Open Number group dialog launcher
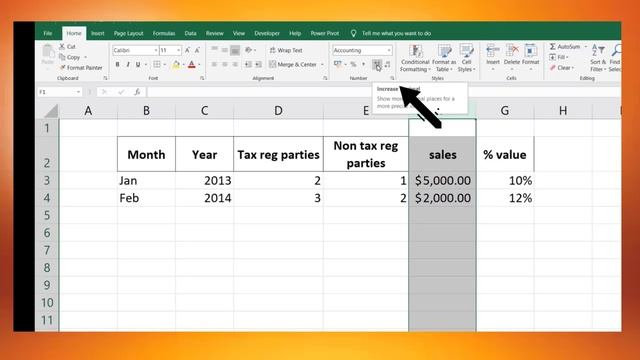The image size is (640, 360). (392, 78)
